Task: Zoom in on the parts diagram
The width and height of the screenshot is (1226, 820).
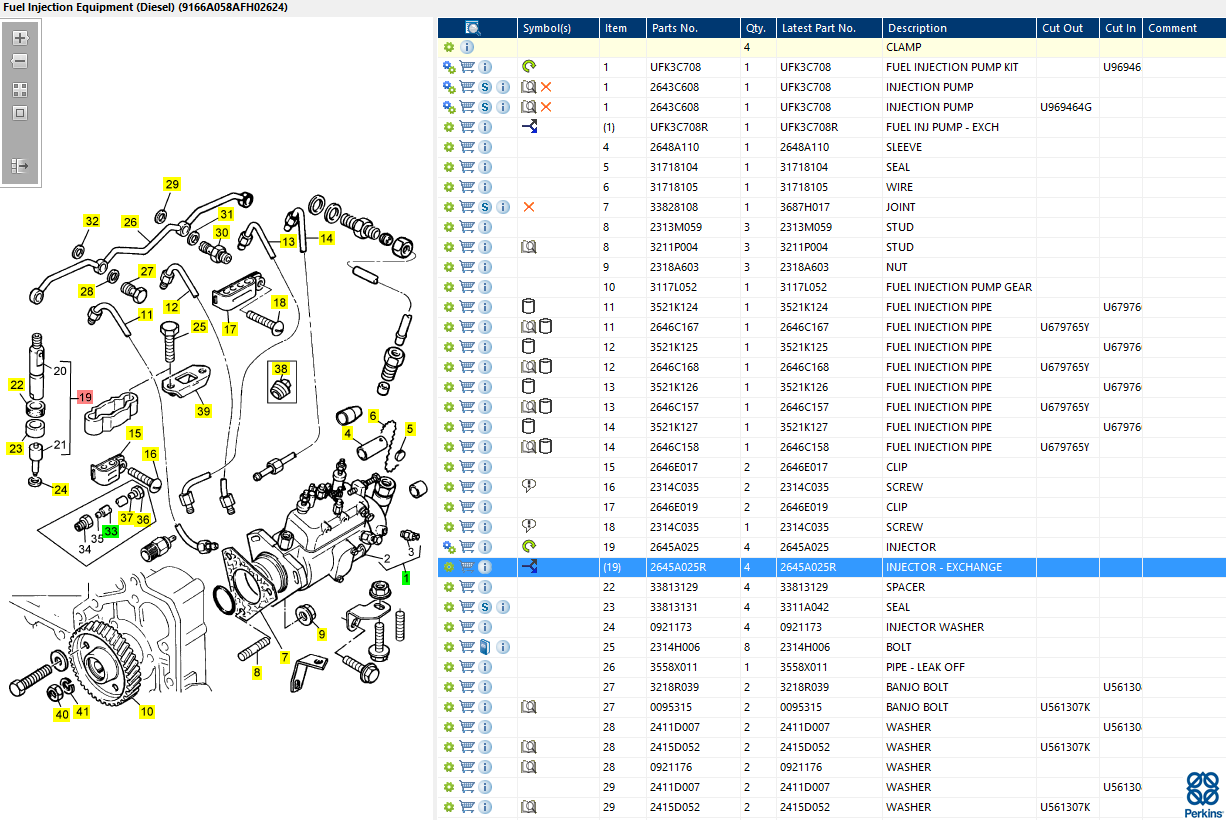Action: coord(19,38)
